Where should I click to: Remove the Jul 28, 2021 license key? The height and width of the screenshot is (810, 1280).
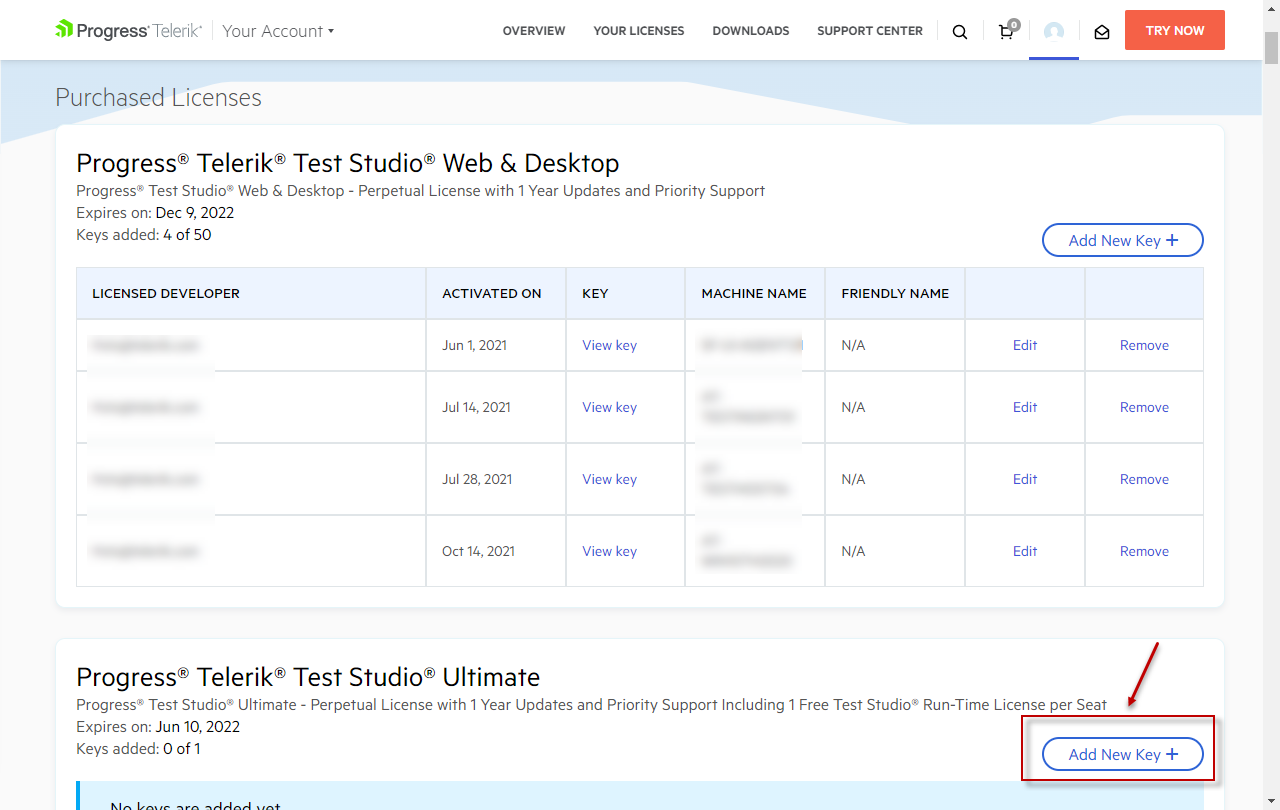[x=1144, y=479]
